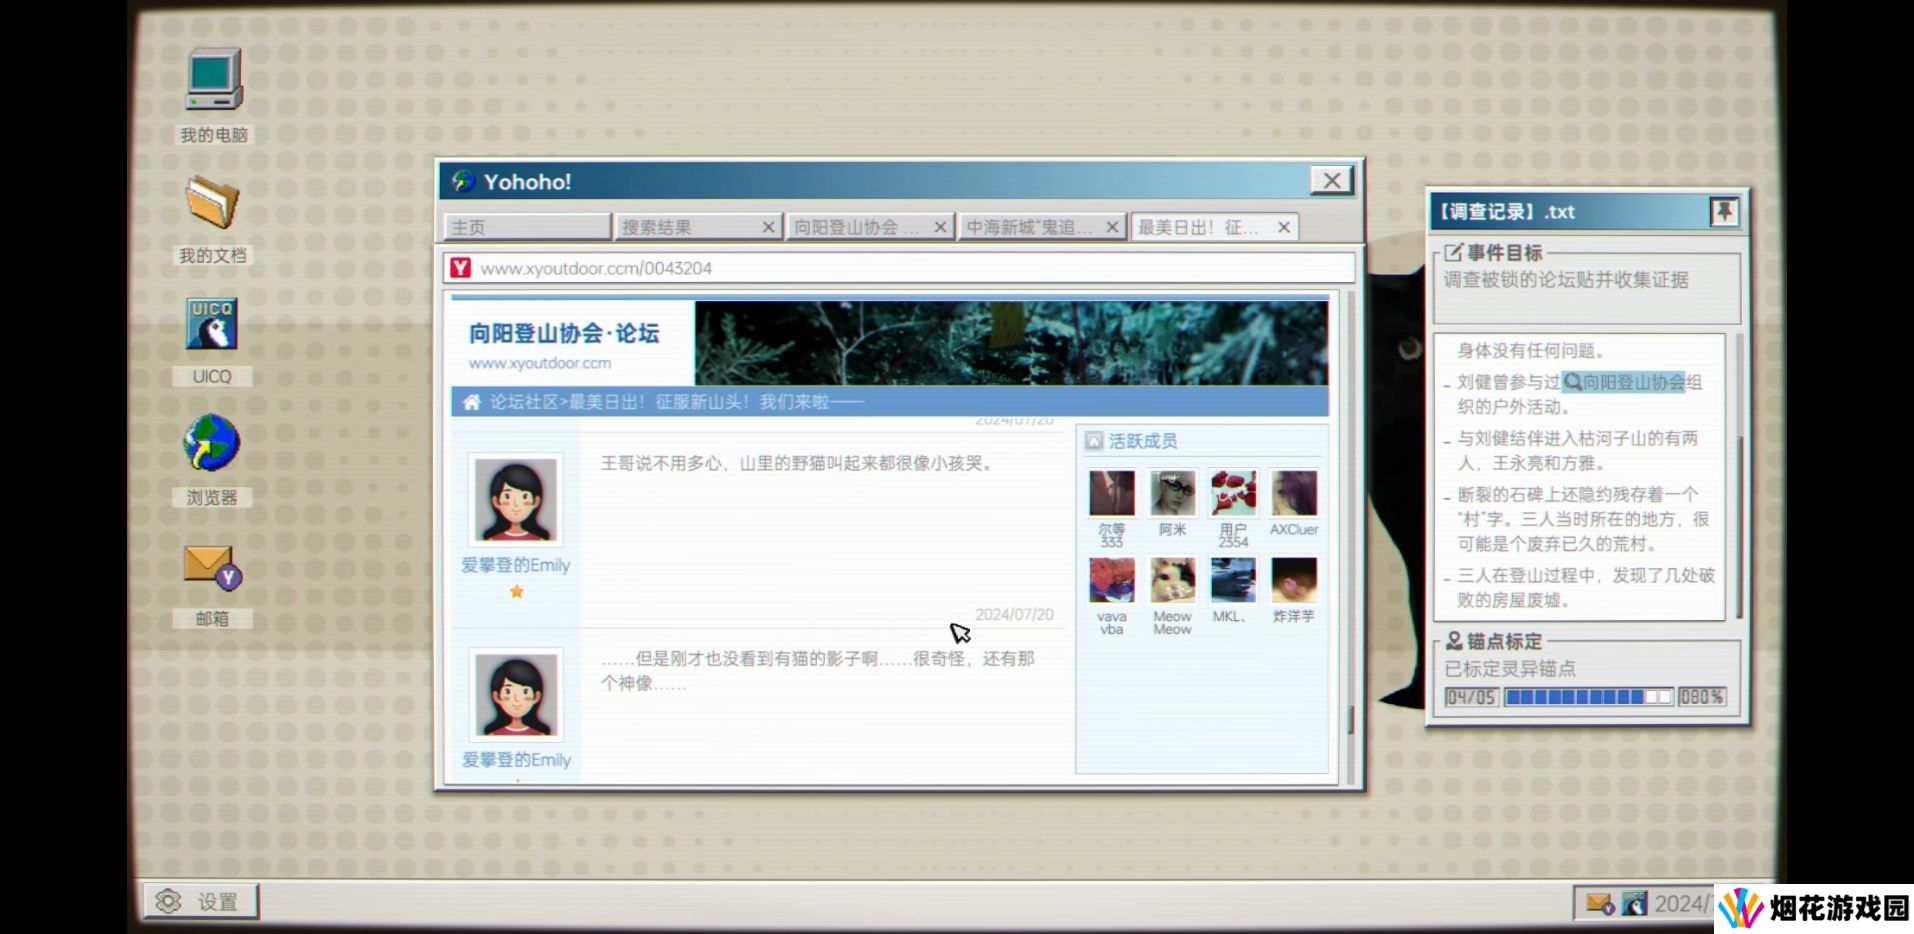The height and width of the screenshot is (934, 1914).
Task: Click the note about 房屋废墟
Action: (1586, 588)
